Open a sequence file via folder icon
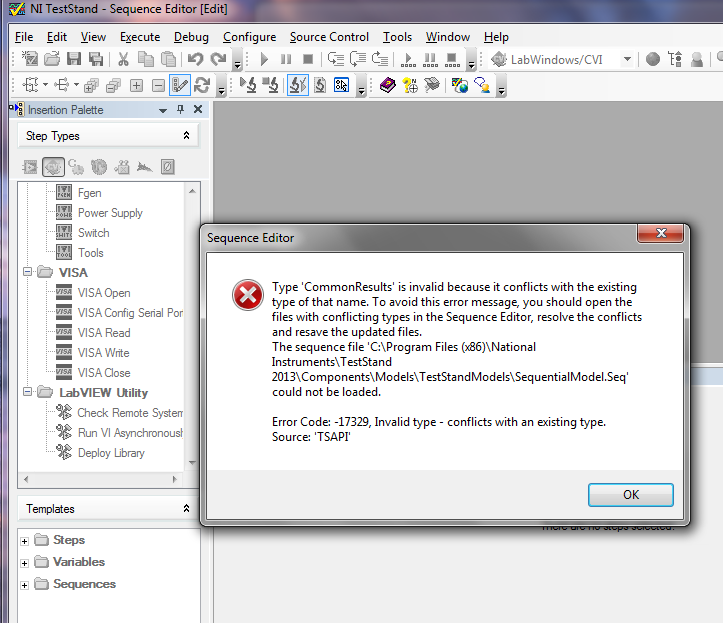The height and width of the screenshot is (623, 723). (x=52, y=59)
